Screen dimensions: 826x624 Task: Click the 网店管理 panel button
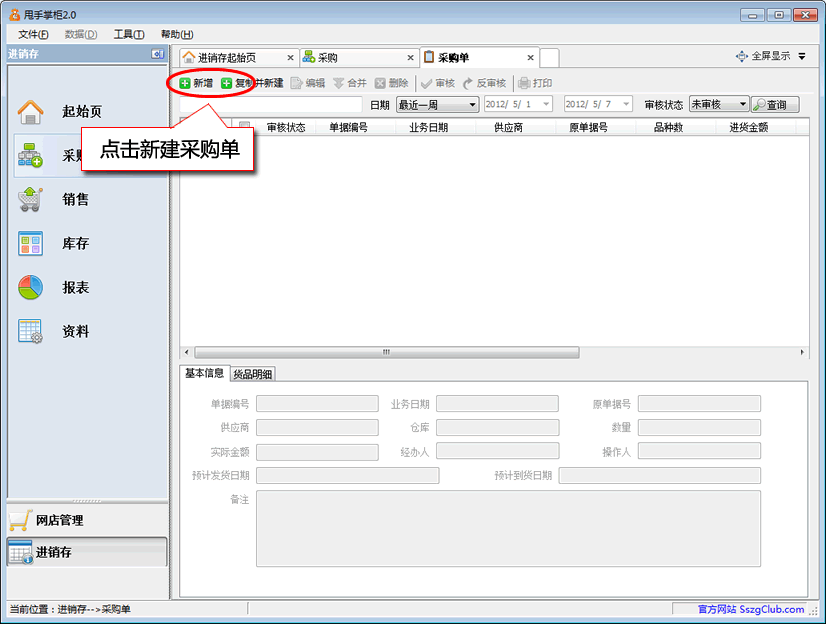click(x=87, y=520)
